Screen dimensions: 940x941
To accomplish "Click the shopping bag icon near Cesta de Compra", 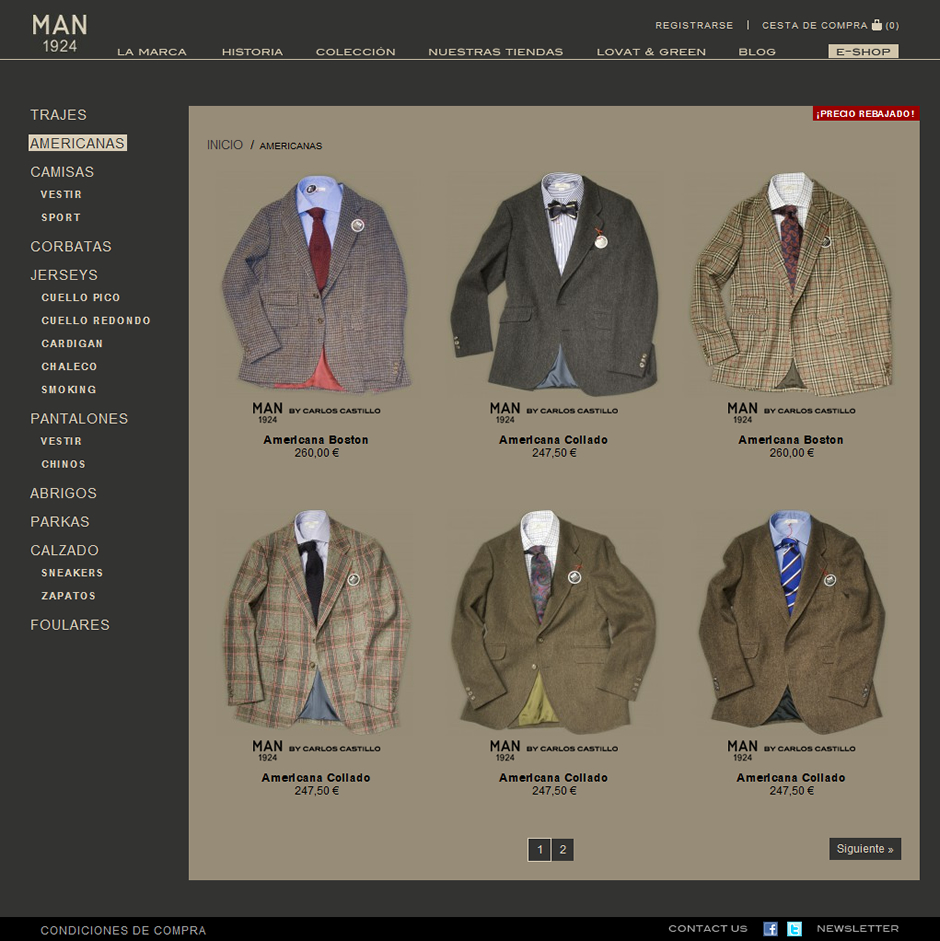I will coord(877,25).
